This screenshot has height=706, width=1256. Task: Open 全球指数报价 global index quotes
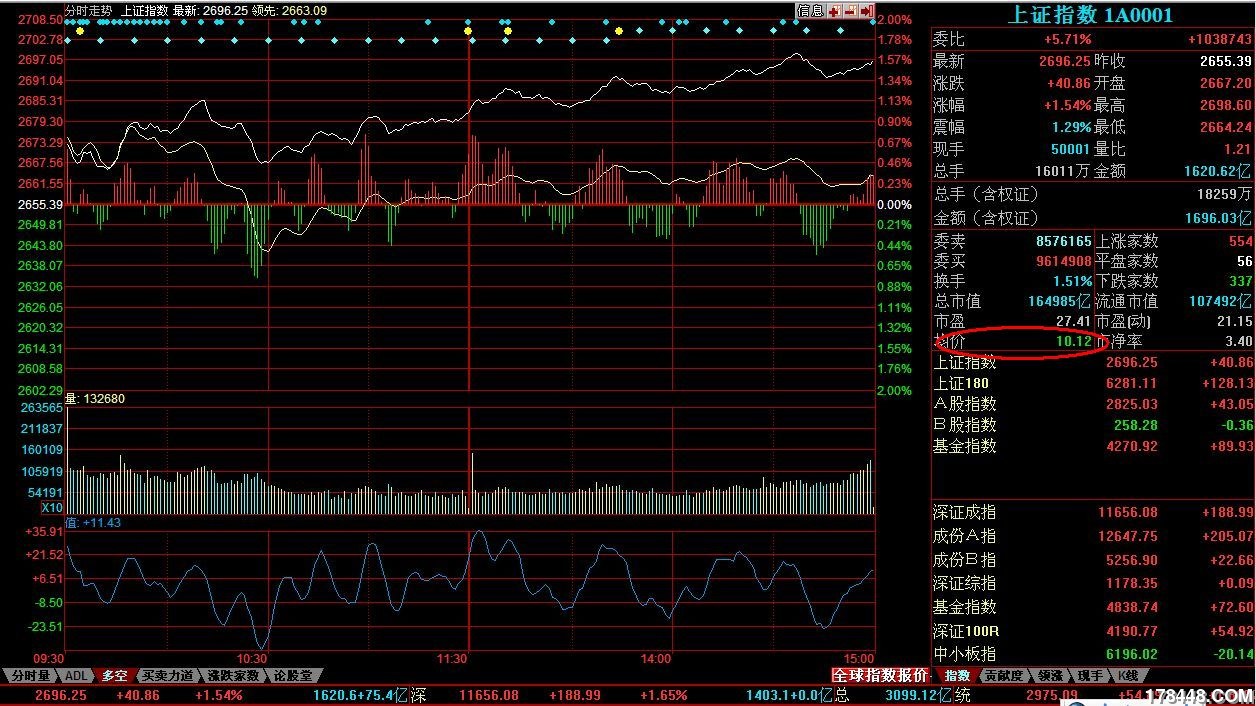click(882, 676)
